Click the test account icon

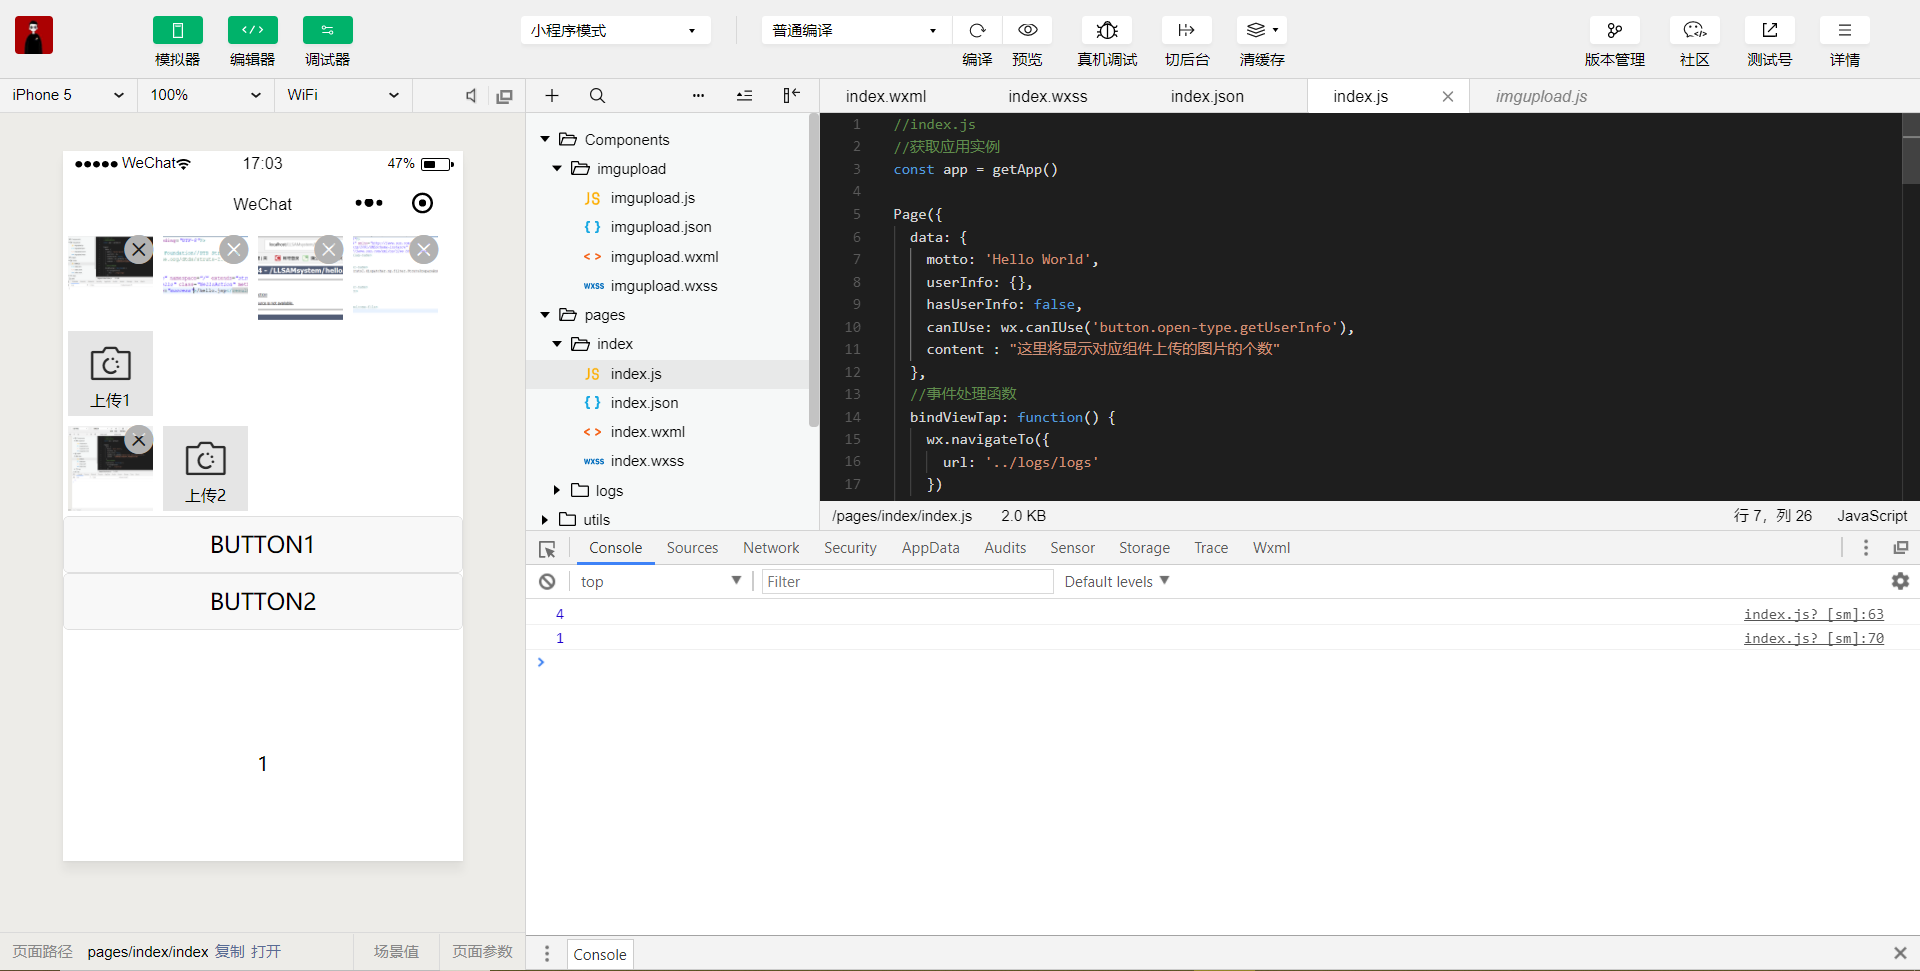click(1769, 30)
